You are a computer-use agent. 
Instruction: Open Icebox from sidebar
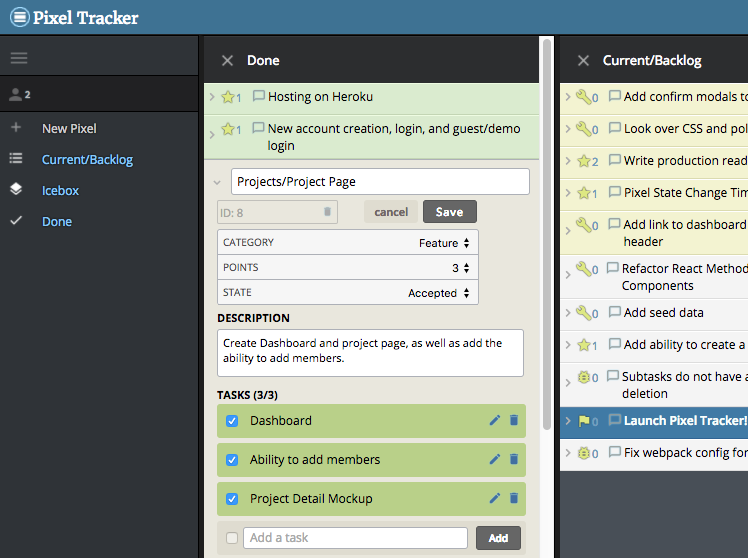pyautogui.click(x=60, y=191)
